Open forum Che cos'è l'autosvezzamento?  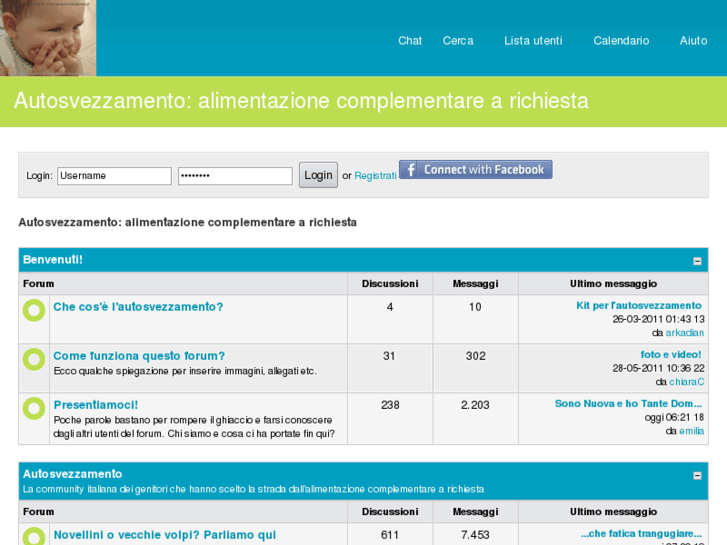click(x=138, y=307)
